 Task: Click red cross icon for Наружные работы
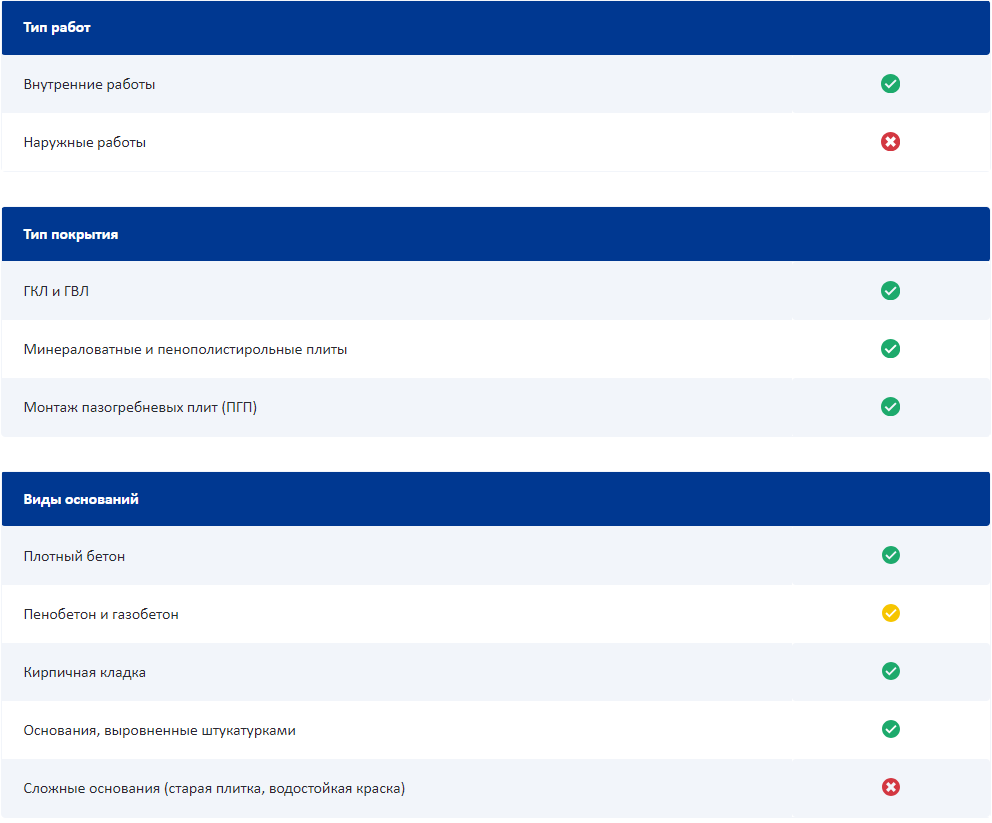point(890,142)
